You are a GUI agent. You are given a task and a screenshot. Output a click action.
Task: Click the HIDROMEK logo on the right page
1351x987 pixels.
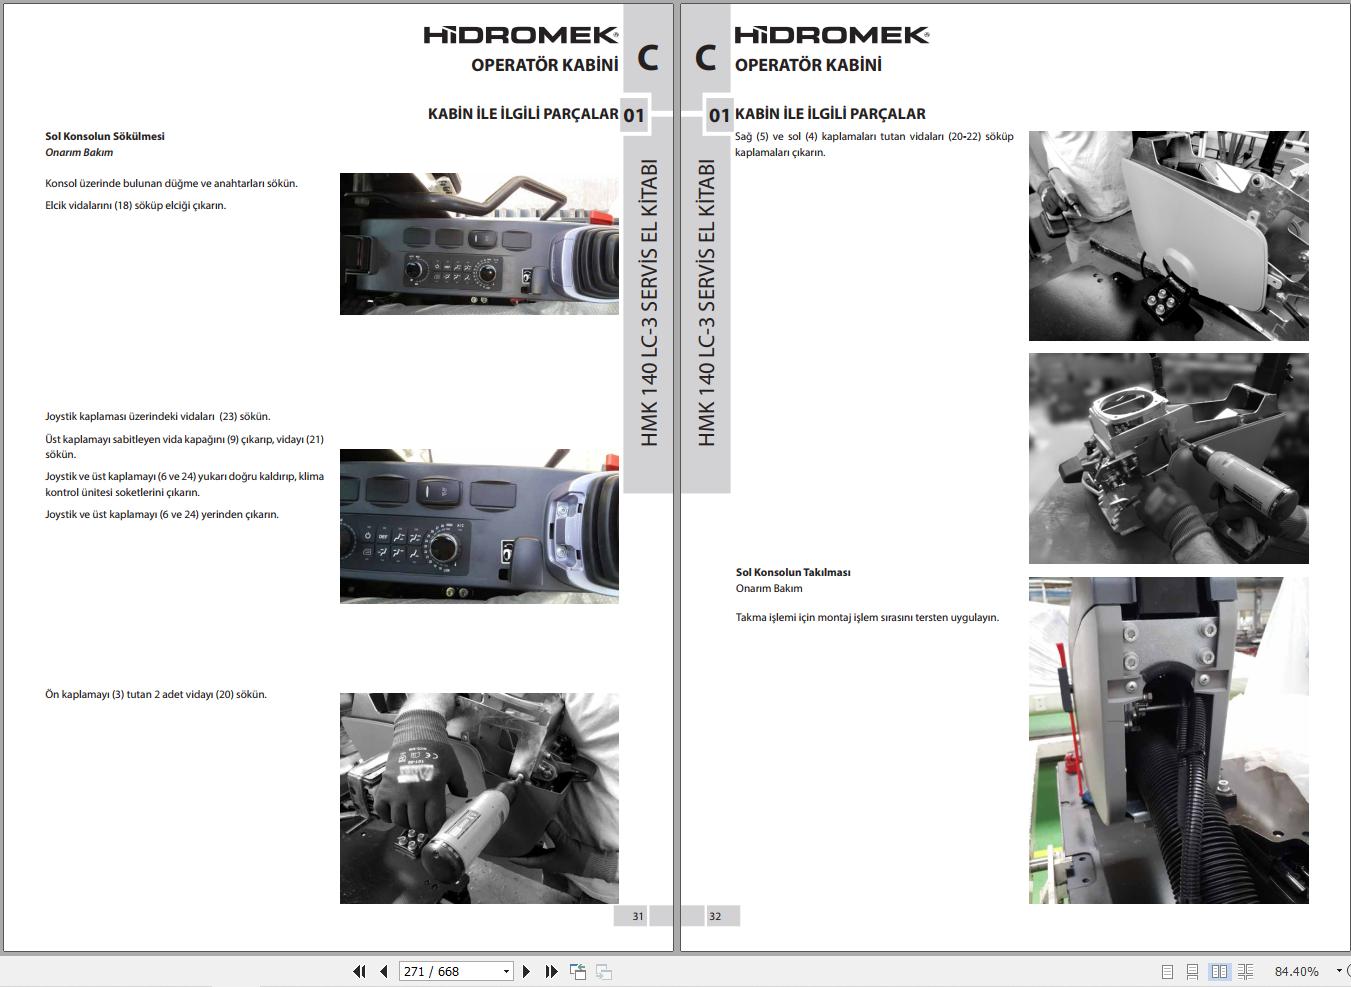pyautogui.click(x=832, y=35)
